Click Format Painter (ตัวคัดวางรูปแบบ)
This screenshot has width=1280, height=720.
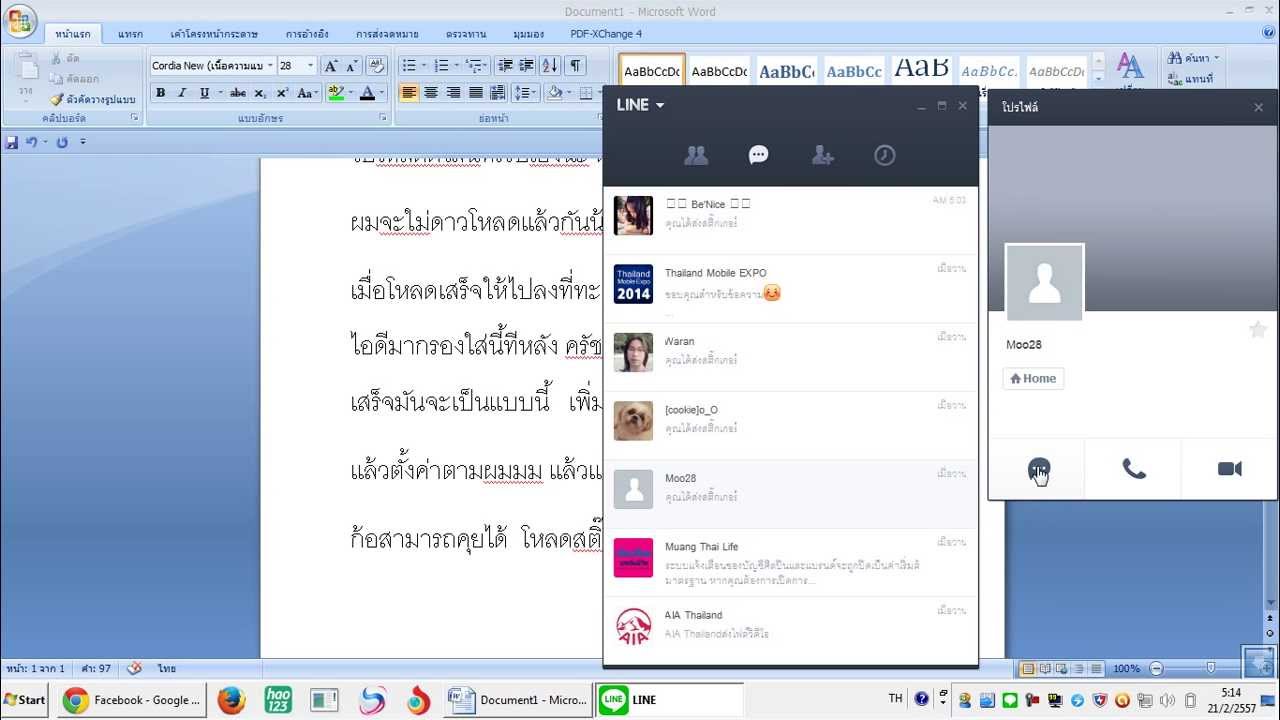pyautogui.click(x=93, y=99)
